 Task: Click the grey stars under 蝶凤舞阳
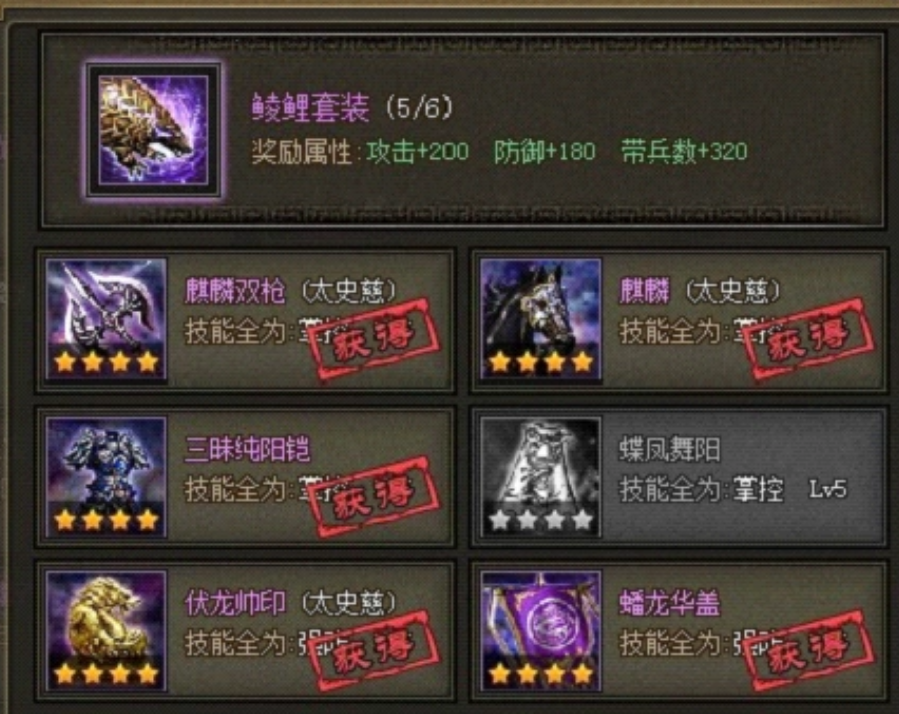click(x=541, y=520)
